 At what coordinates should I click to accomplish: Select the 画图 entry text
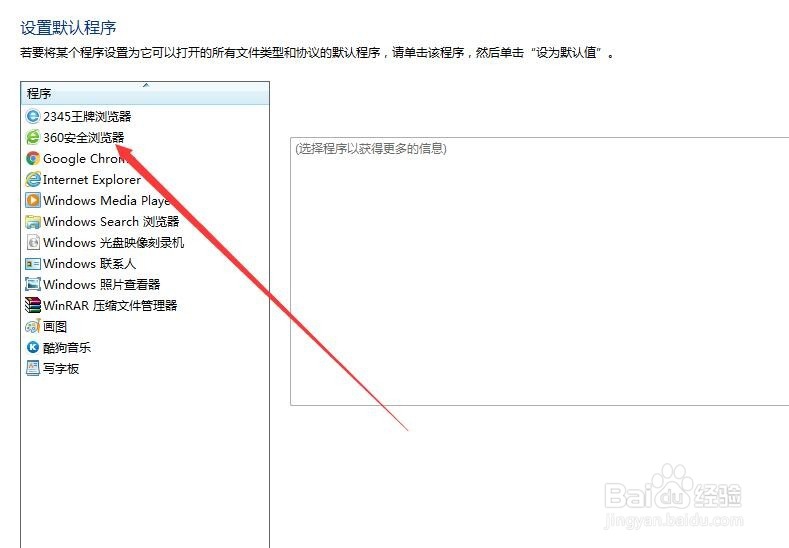click(x=55, y=327)
